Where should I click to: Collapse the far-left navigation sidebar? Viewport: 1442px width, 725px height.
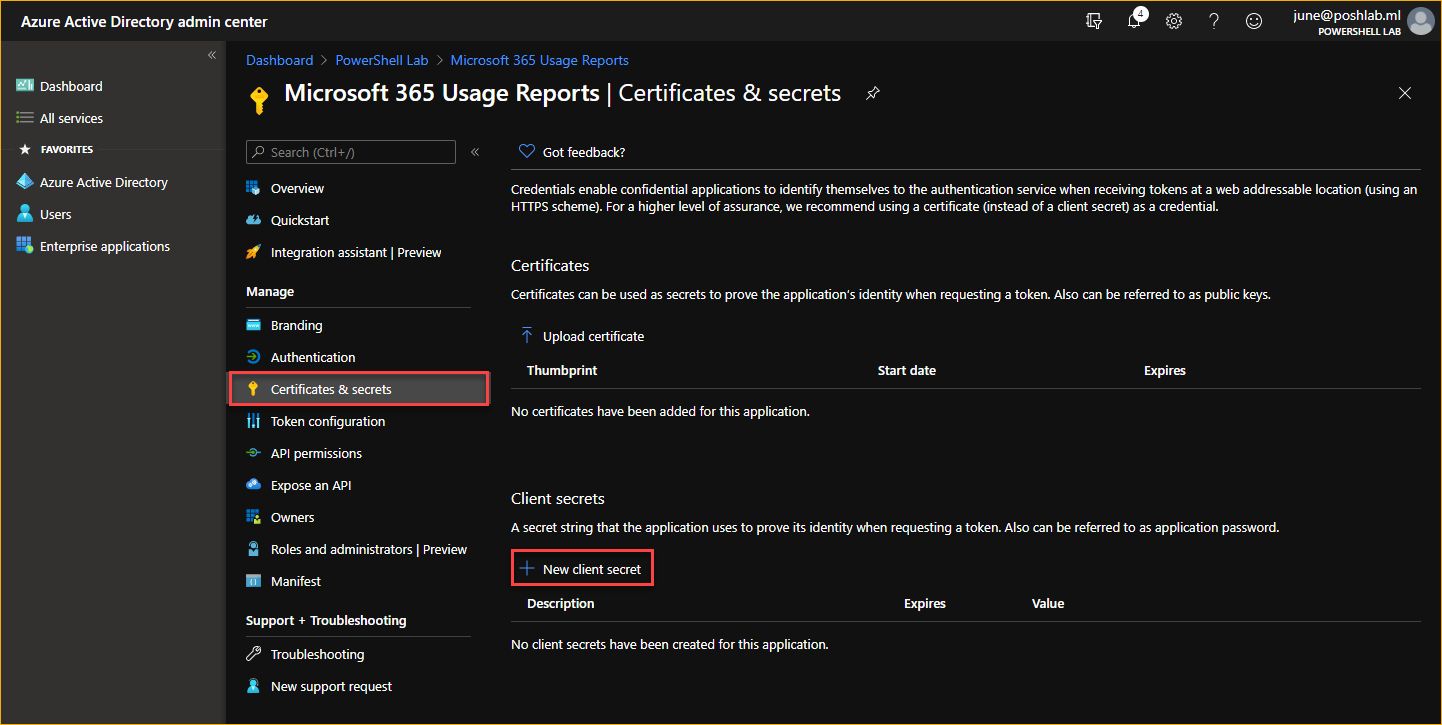pyautogui.click(x=212, y=55)
